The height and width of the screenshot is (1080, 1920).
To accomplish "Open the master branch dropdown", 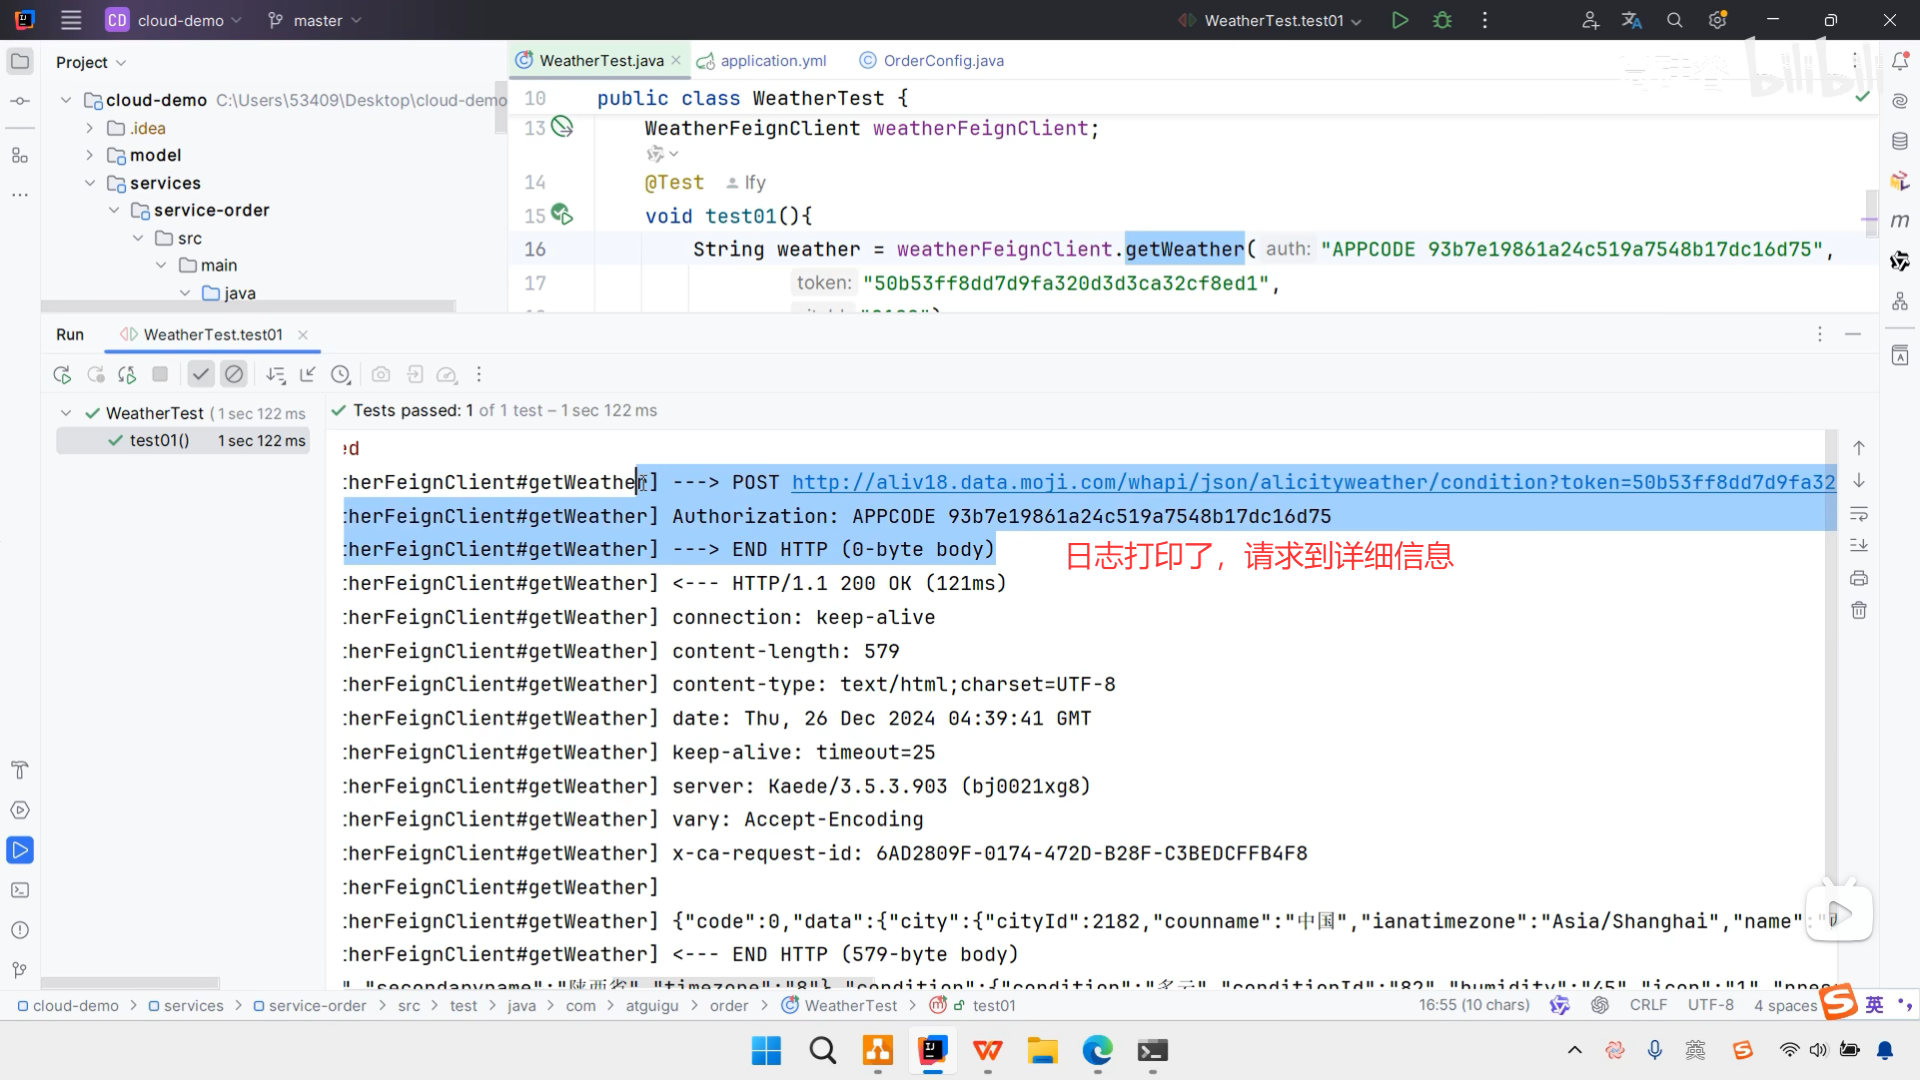I will pyautogui.click(x=313, y=20).
